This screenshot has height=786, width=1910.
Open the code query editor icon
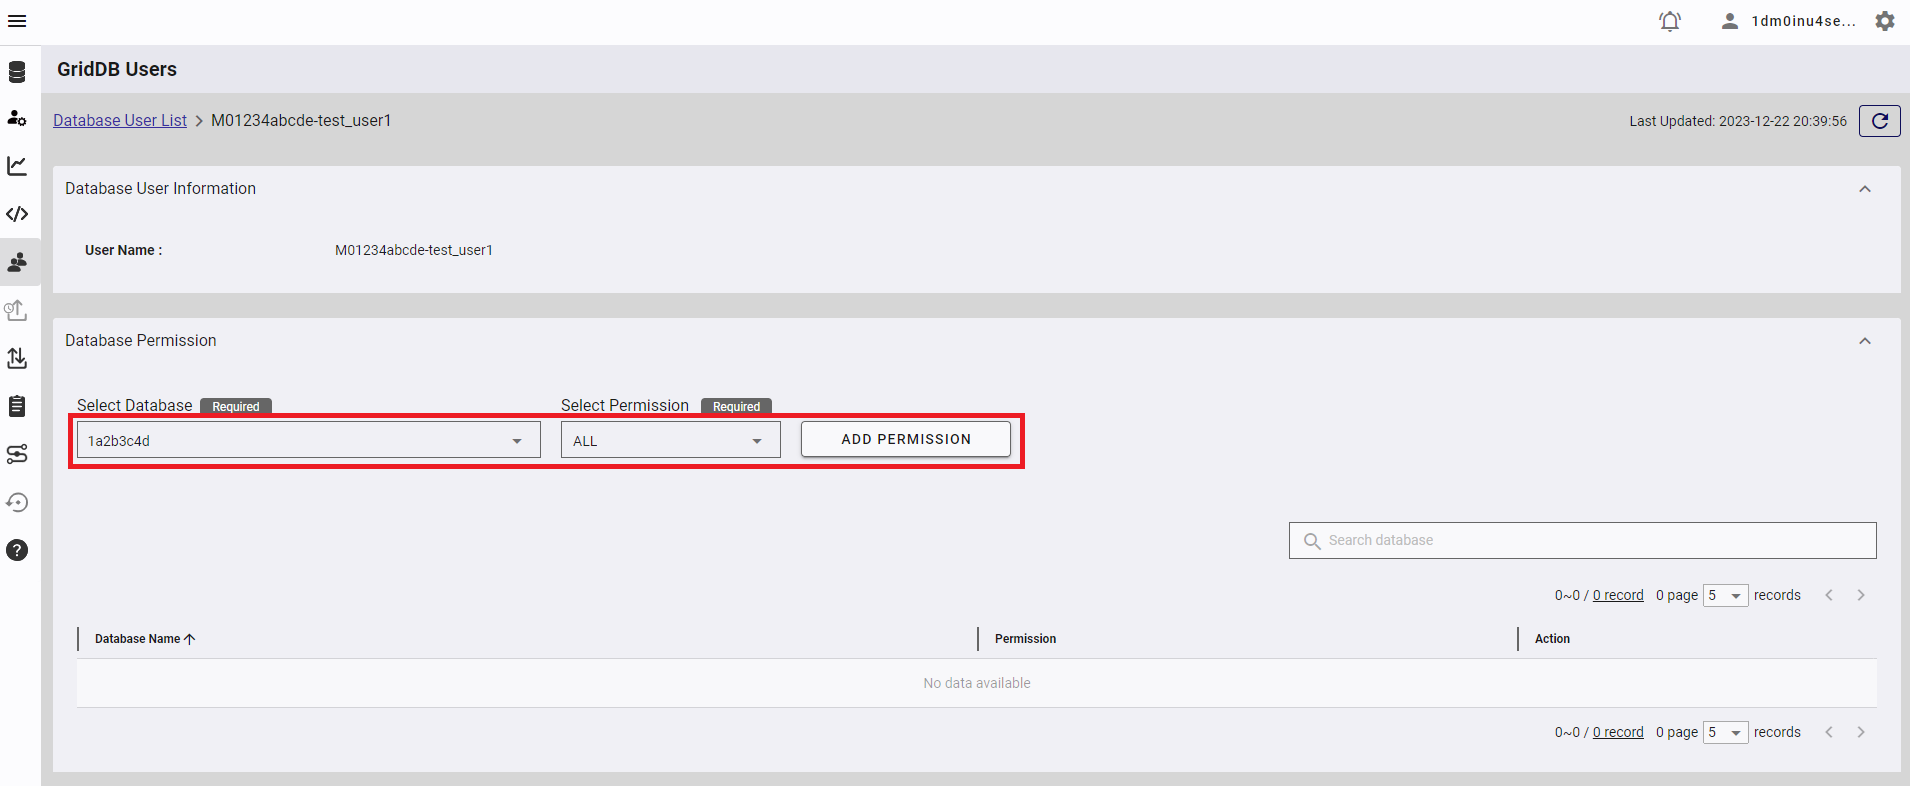click(17, 214)
